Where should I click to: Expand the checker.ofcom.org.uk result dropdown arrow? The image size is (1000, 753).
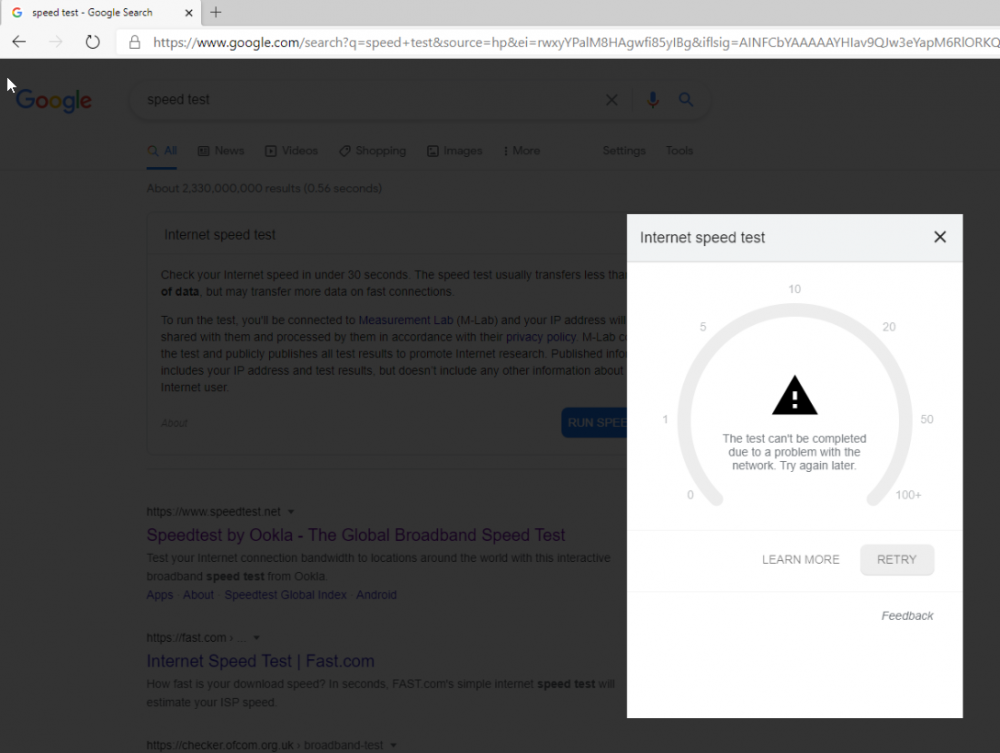pyautogui.click(x=393, y=745)
